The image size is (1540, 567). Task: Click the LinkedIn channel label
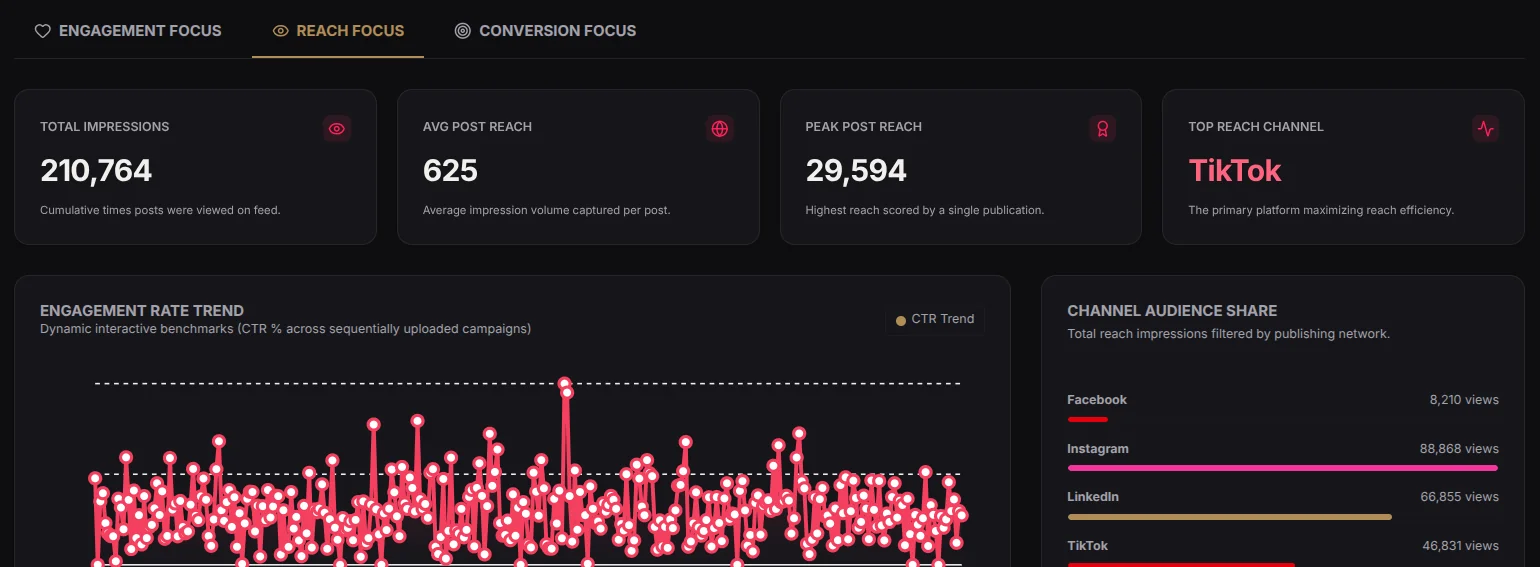click(1093, 497)
